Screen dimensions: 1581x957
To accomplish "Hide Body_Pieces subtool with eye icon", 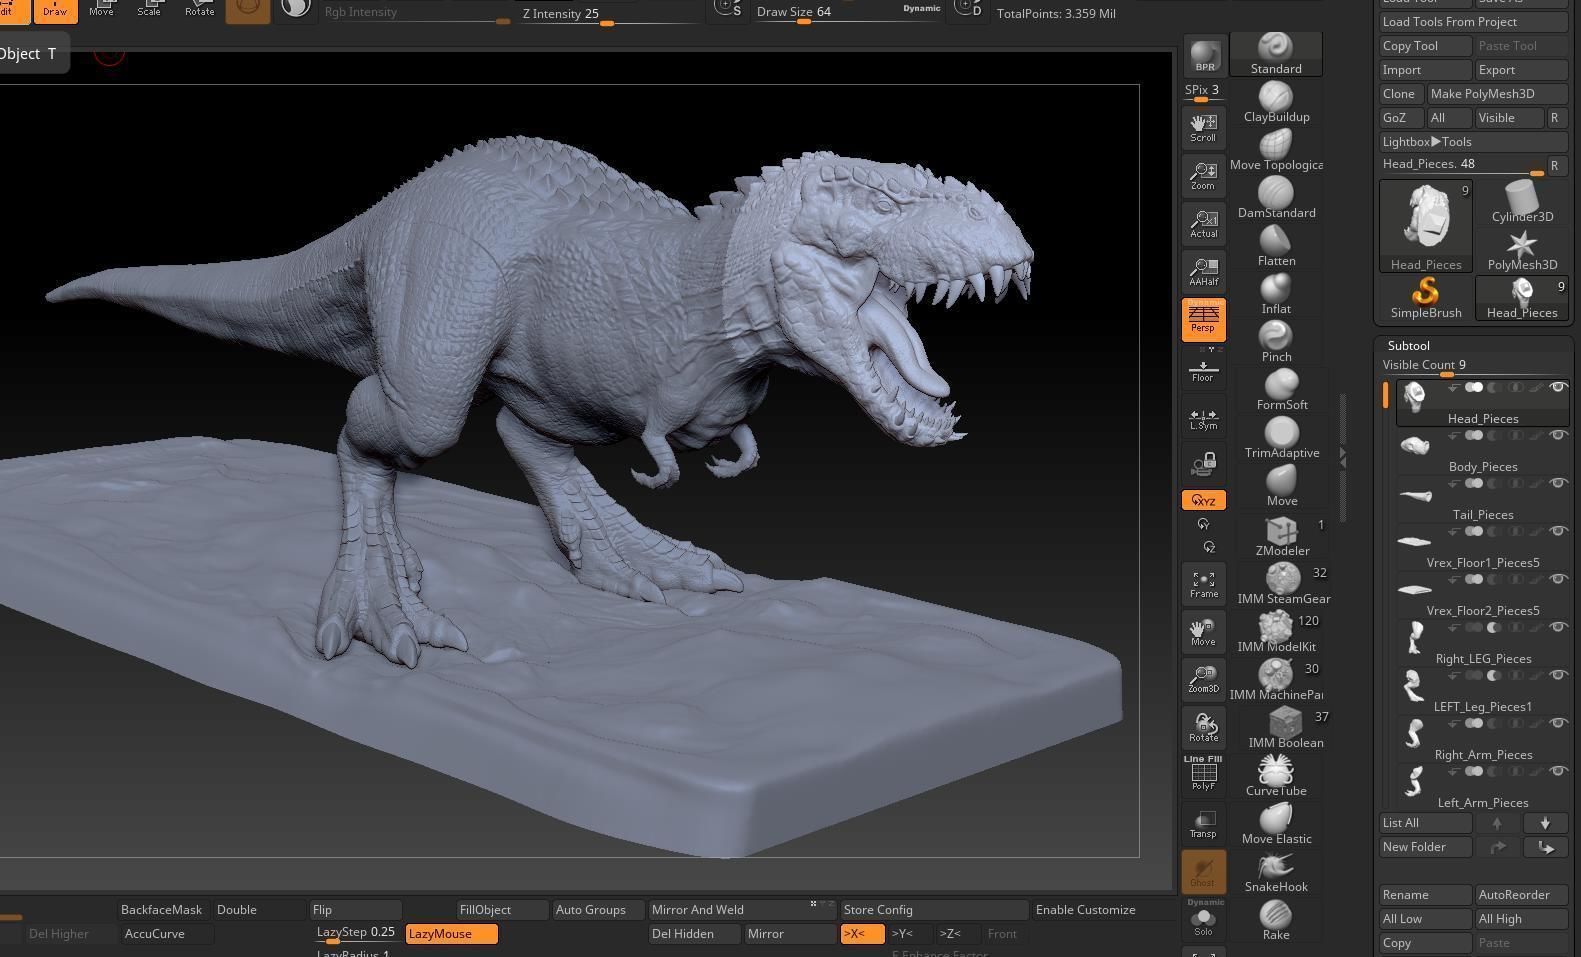I will click(x=1557, y=436).
